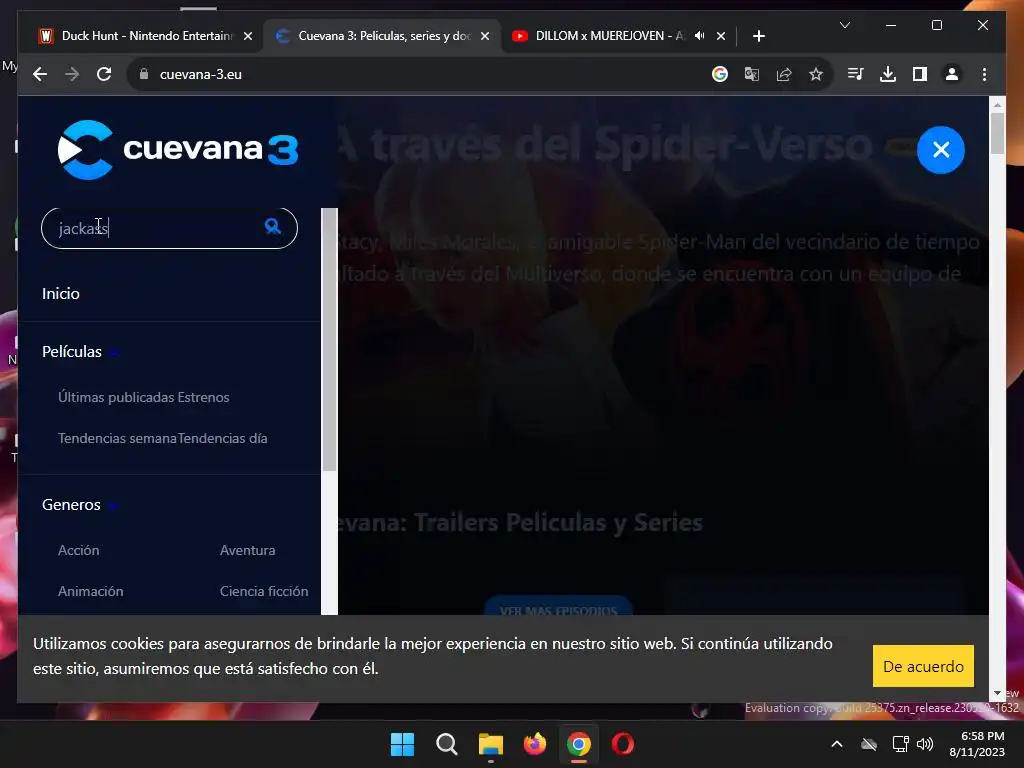Open network status tray icon
Screen dimensions: 1024x768
coord(901,744)
